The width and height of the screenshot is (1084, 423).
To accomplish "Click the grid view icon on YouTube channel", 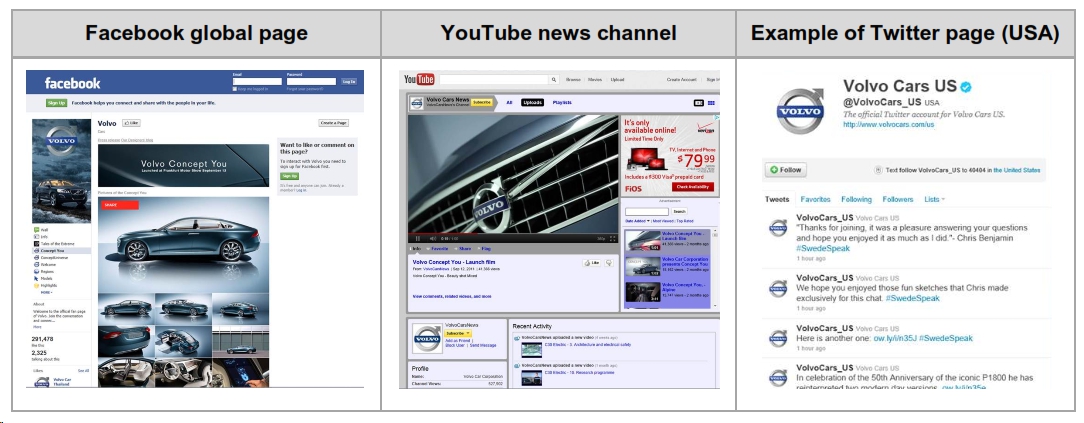I will click(x=711, y=103).
